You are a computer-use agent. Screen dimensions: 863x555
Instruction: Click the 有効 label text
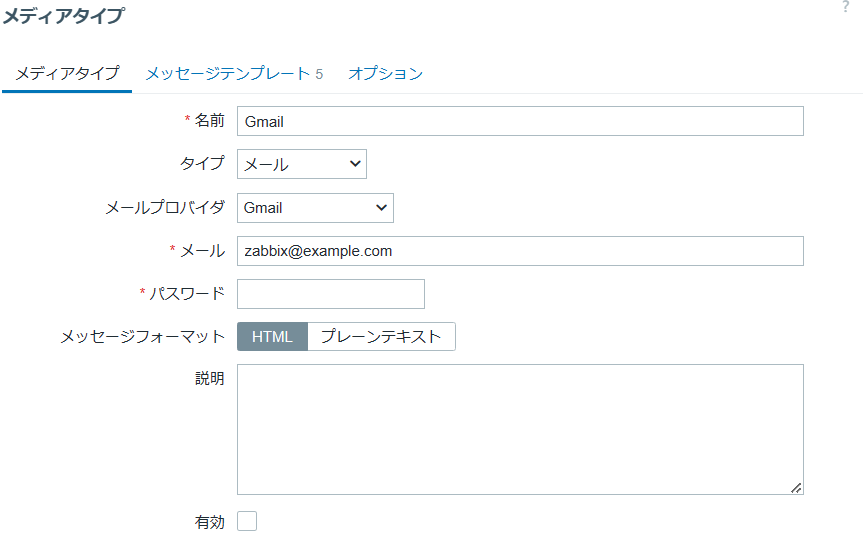tap(210, 522)
